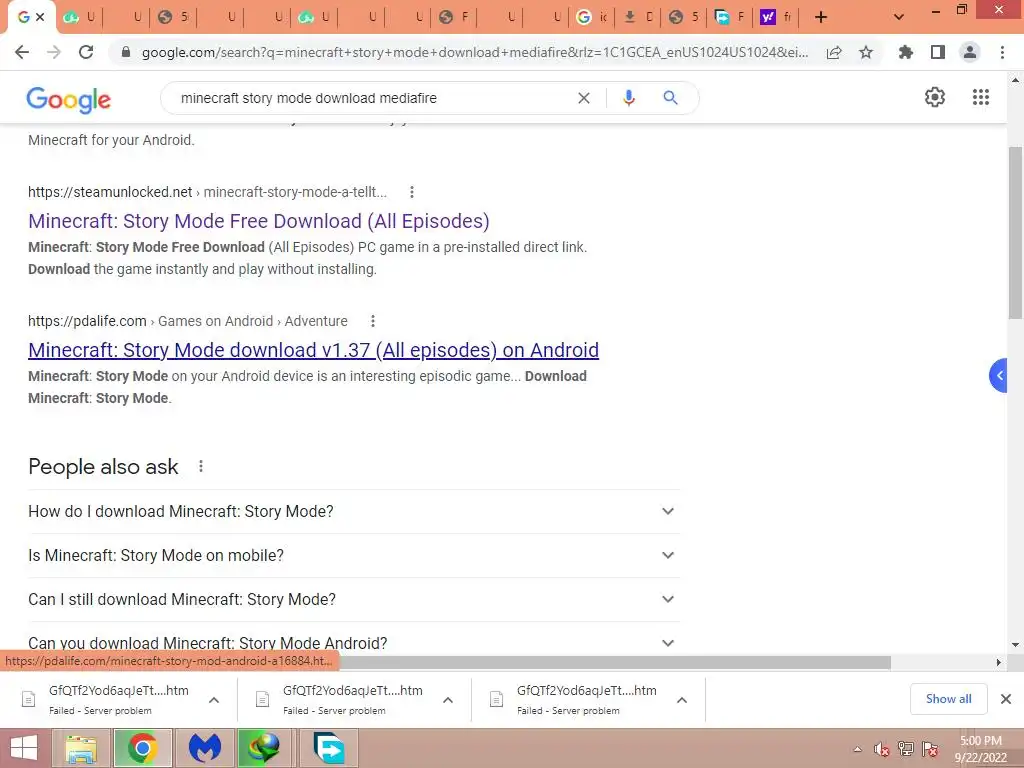Image resolution: width=1024 pixels, height=768 pixels.
Task: Open the network tray icon
Action: pos(906,749)
